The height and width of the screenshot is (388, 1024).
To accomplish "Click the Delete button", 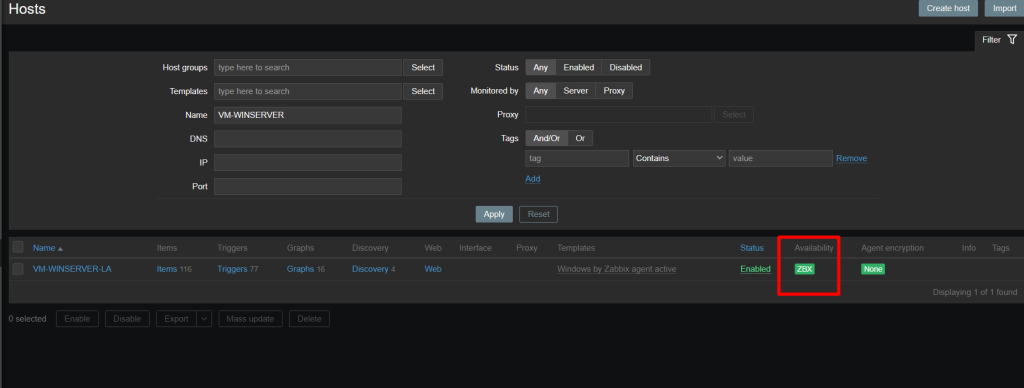I will pos(310,319).
